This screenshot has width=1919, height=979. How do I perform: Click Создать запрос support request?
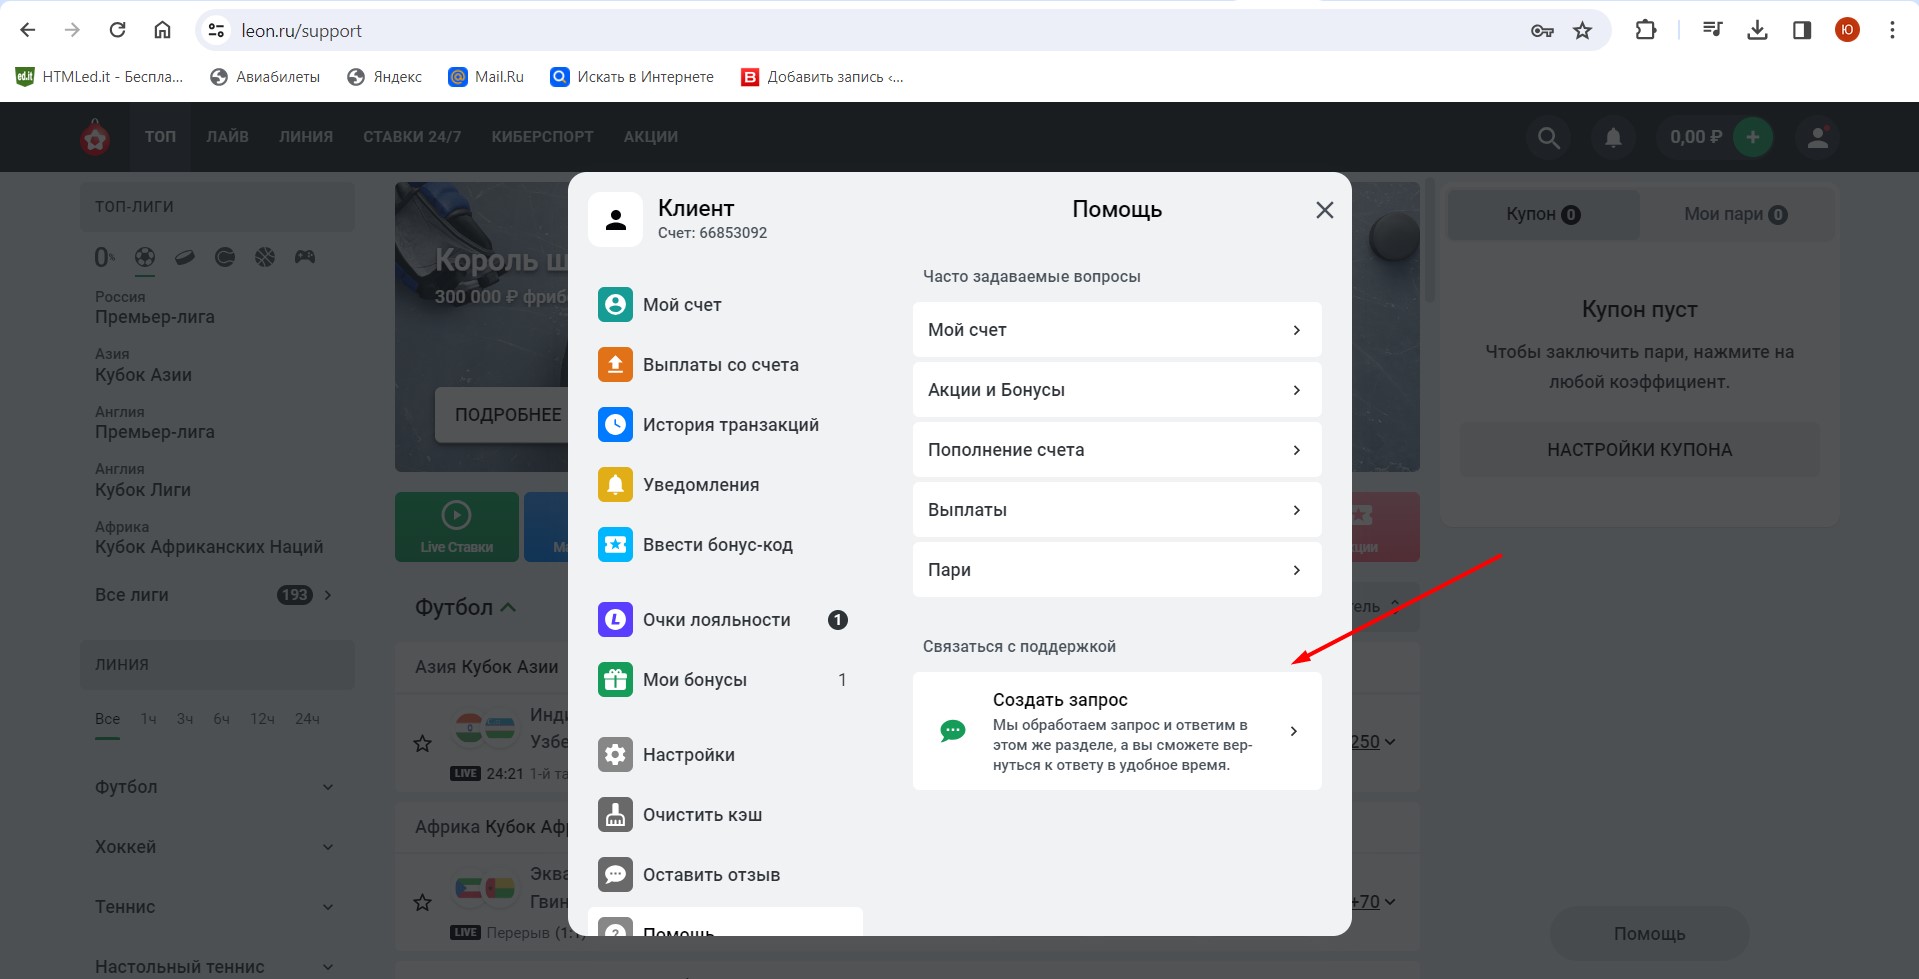click(1116, 731)
